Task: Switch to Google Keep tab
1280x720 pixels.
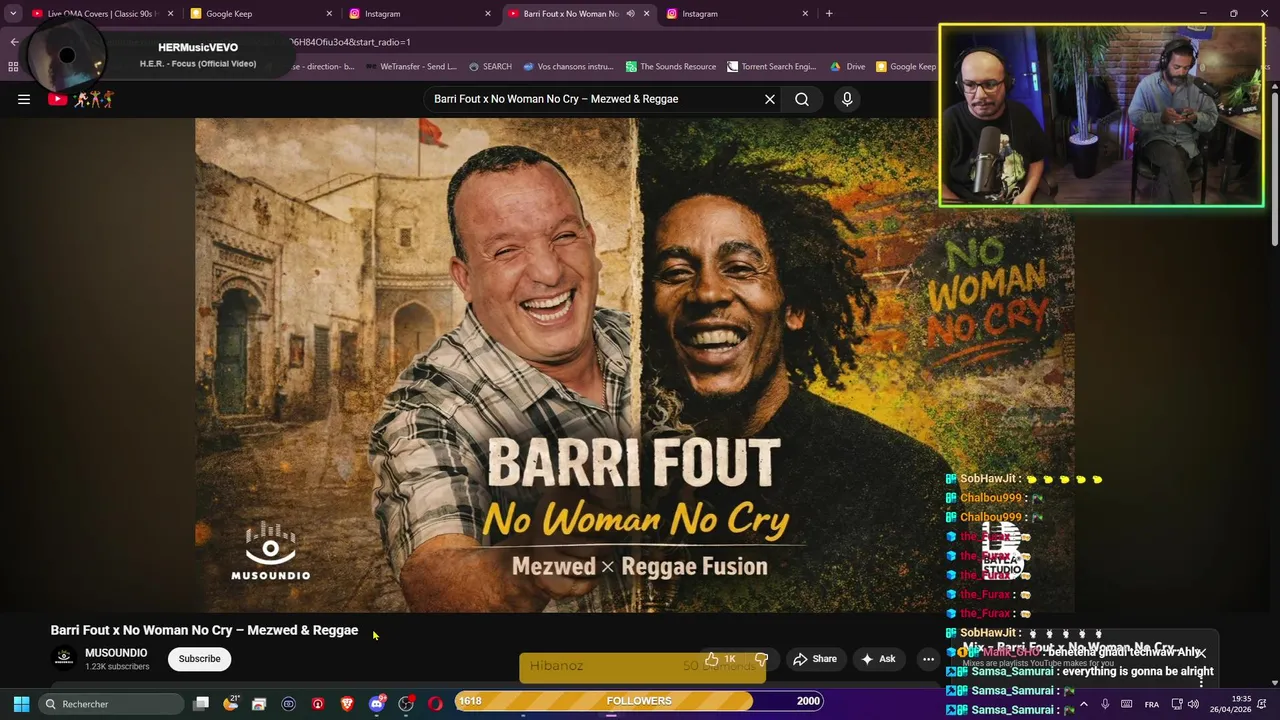Action: (x=261, y=14)
